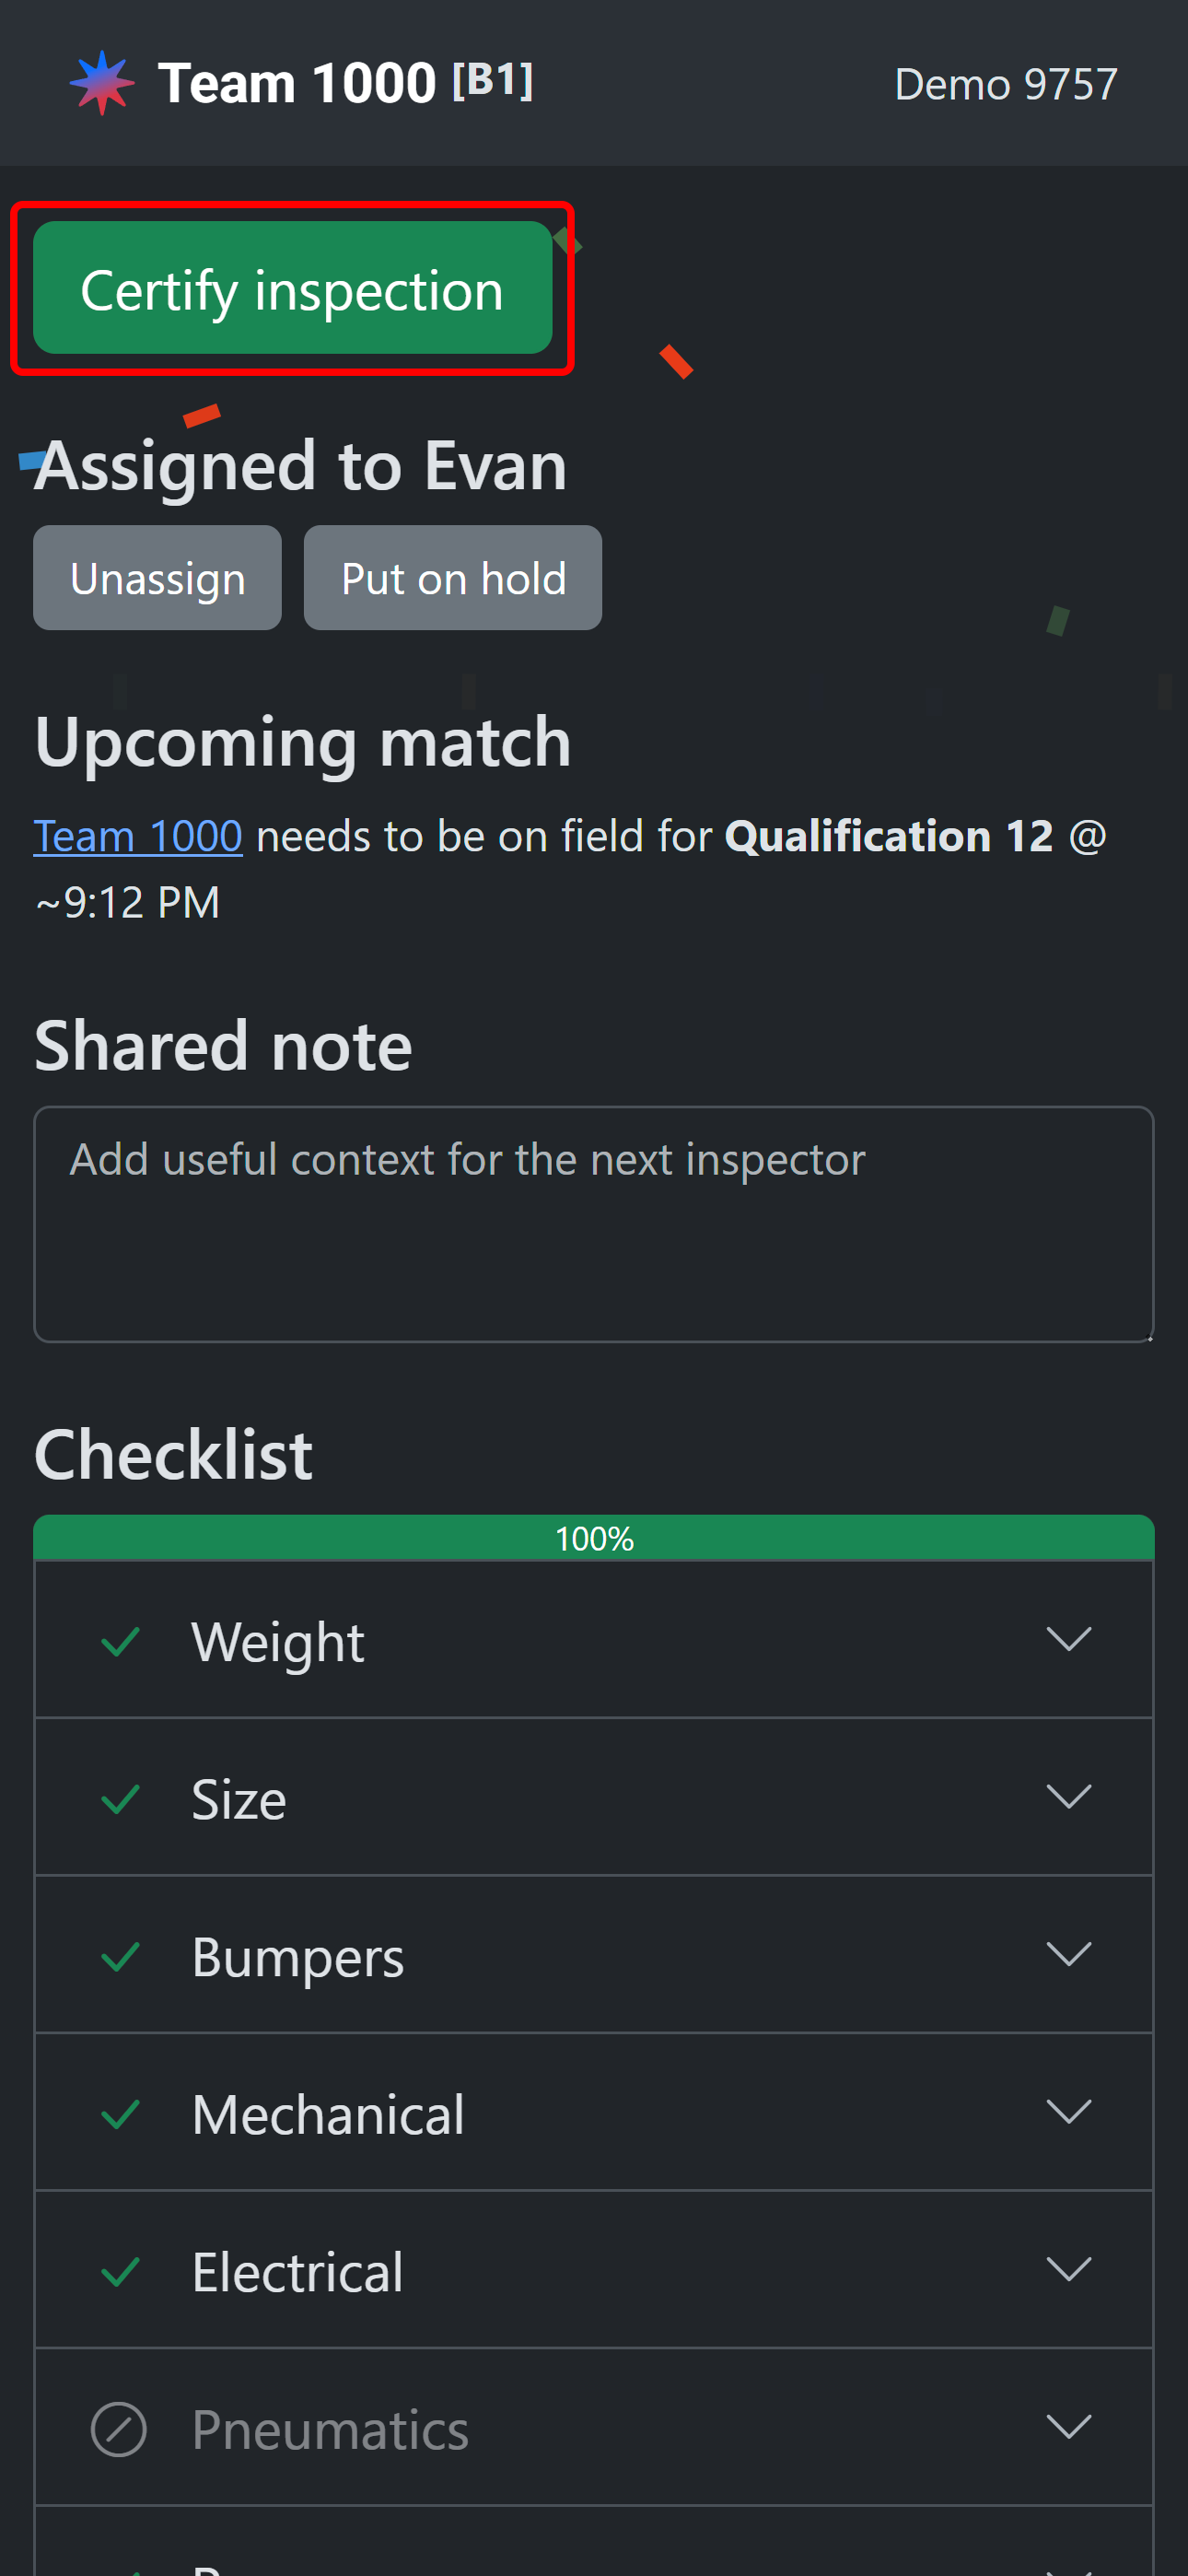The width and height of the screenshot is (1188, 2576).
Task: Click the Shared note text area
Action: pyautogui.click(x=594, y=1224)
